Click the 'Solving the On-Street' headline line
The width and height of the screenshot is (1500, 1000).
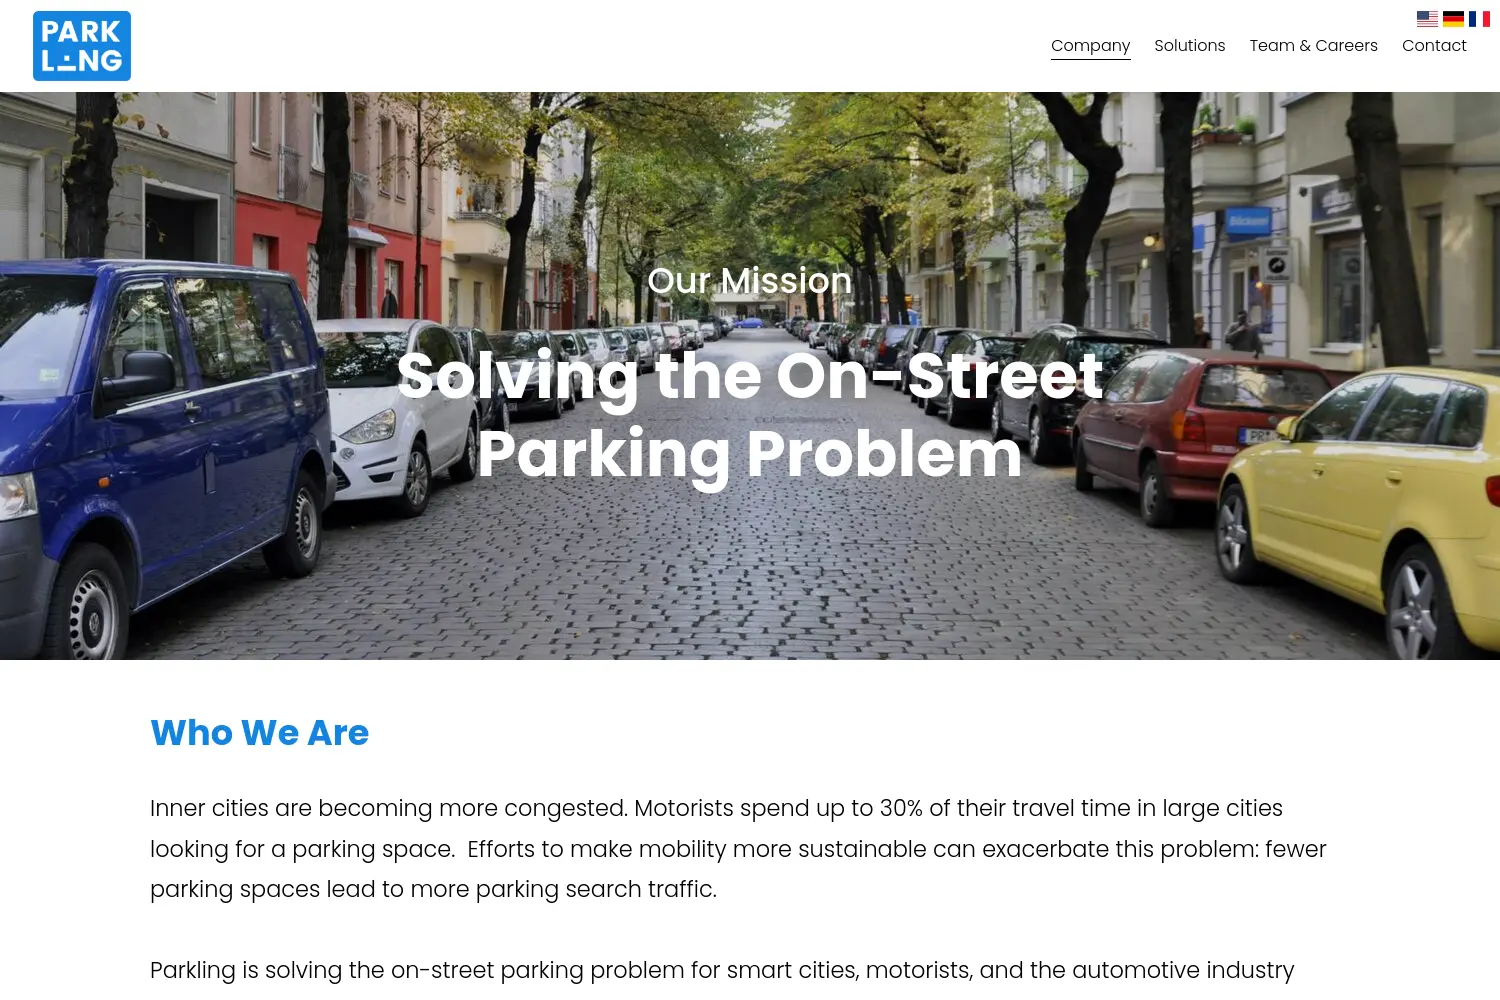(x=750, y=376)
